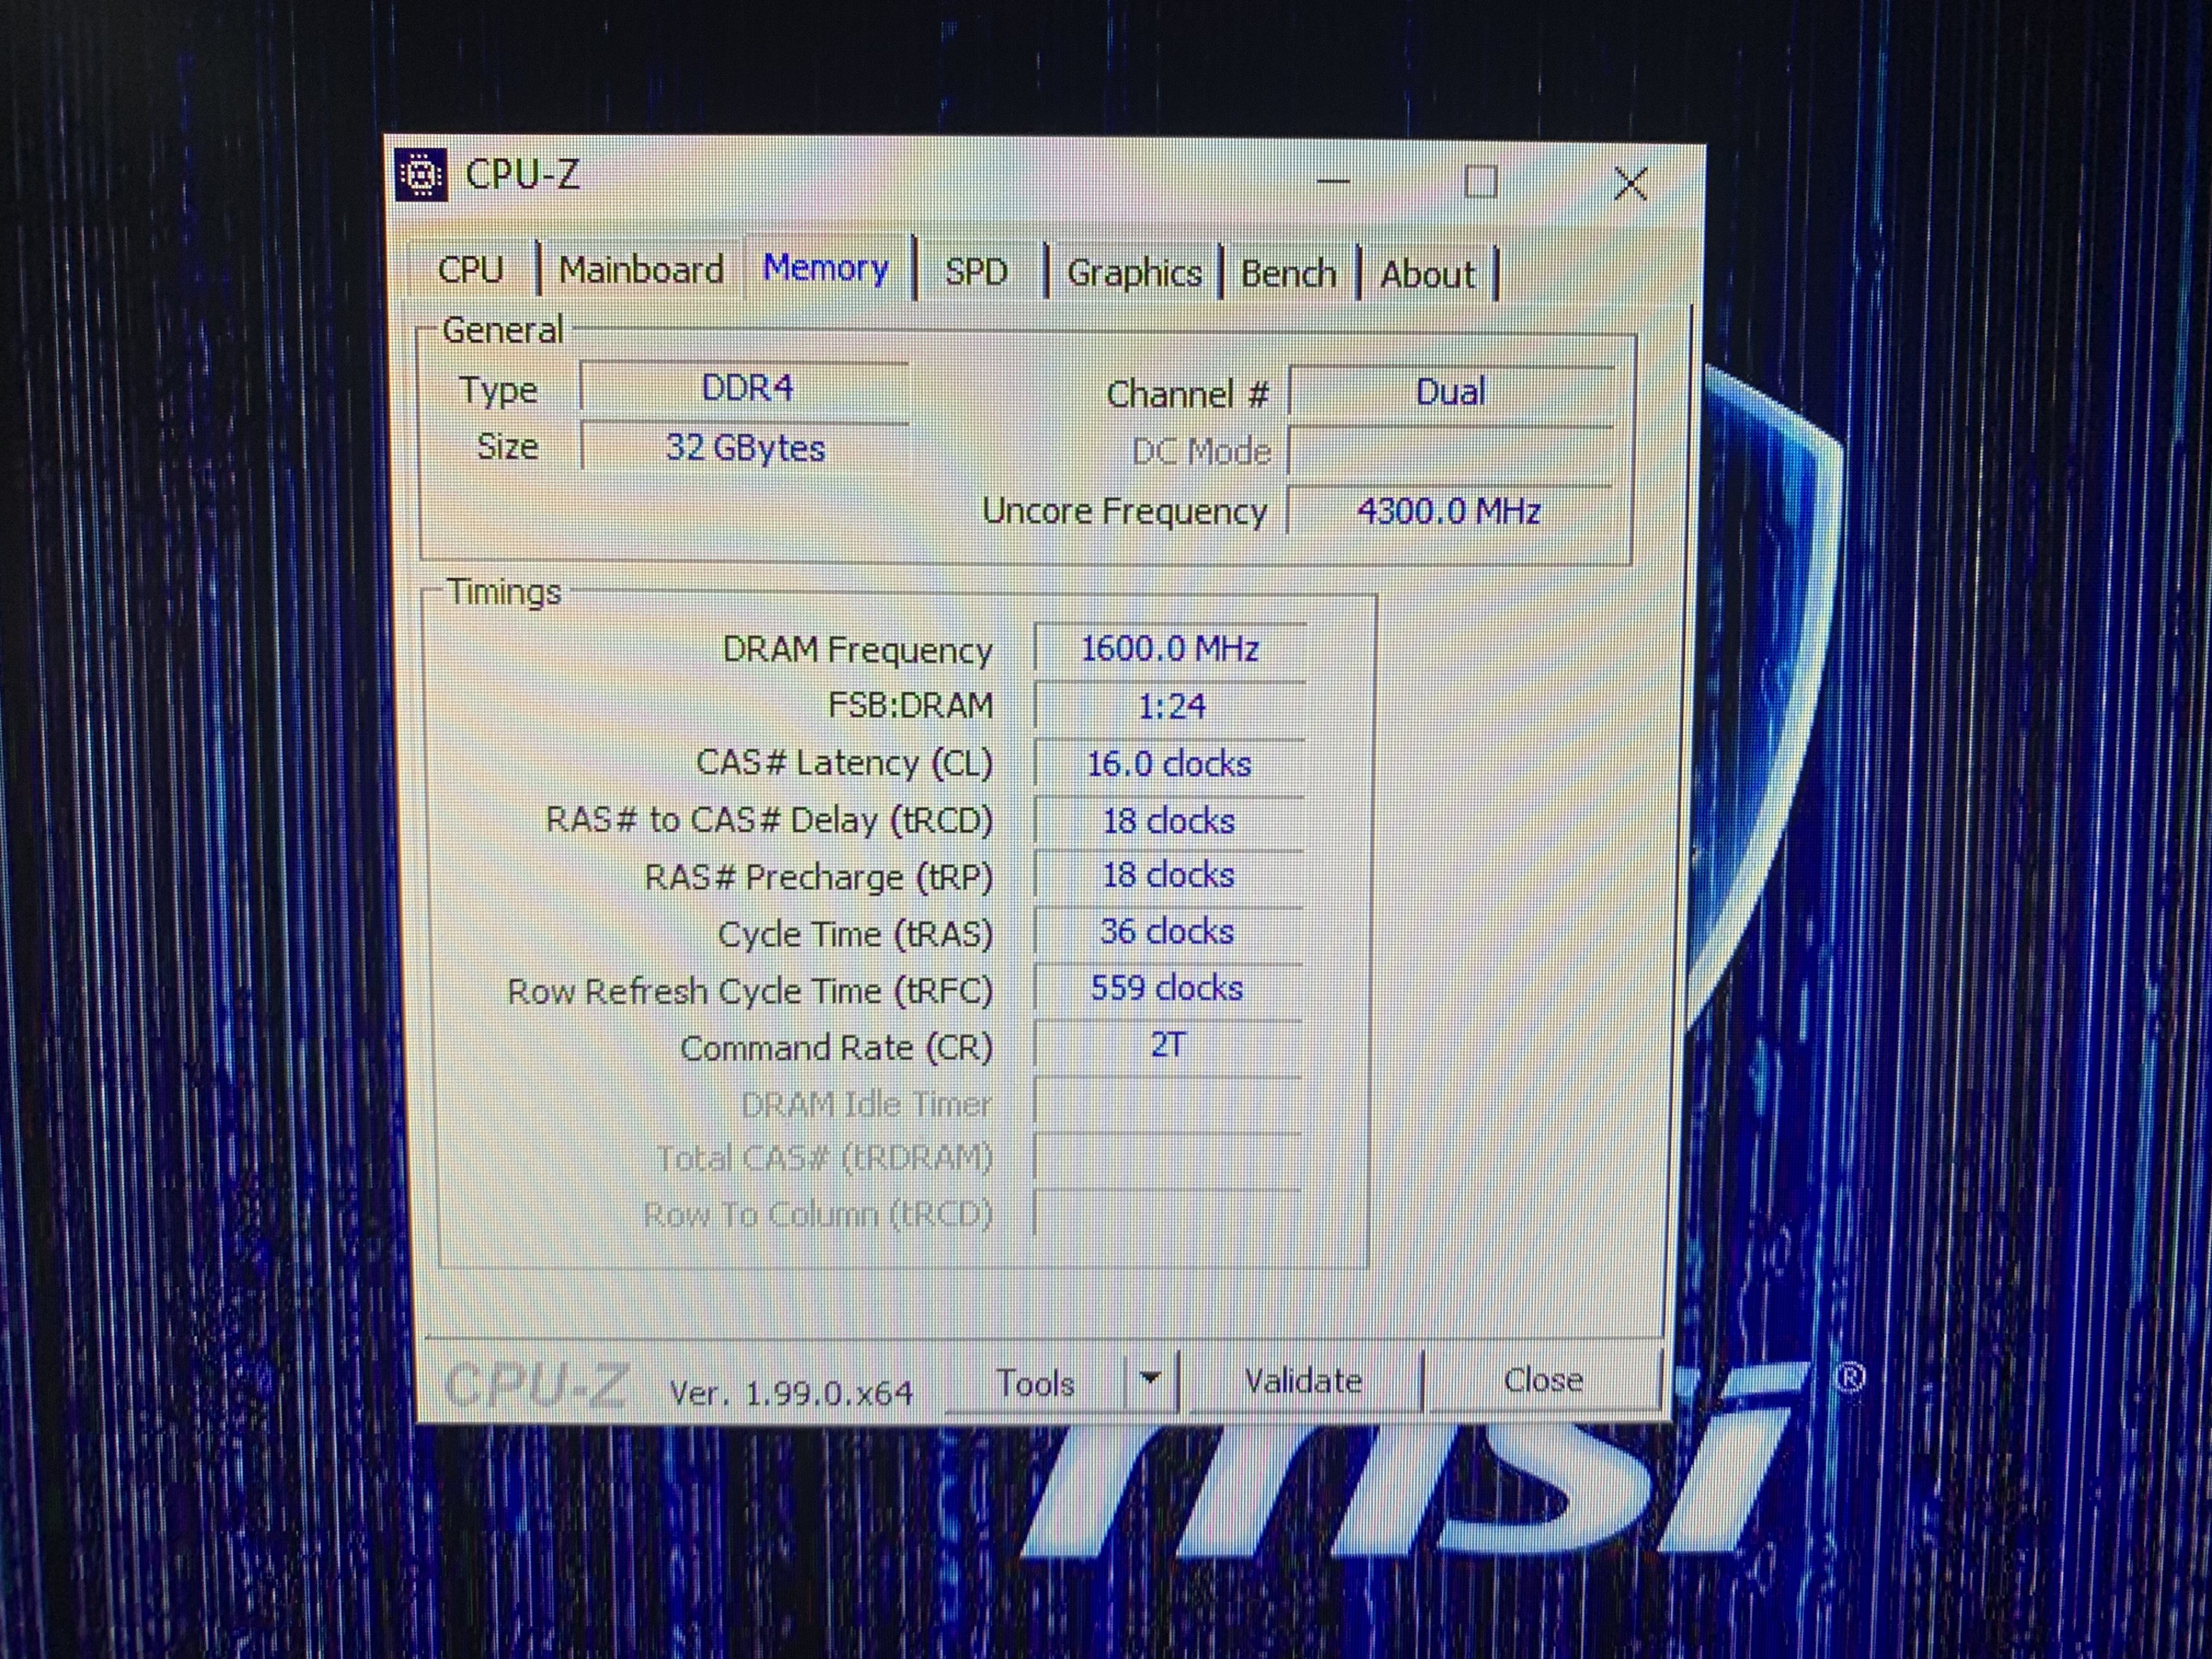The height and width of the screenshot is (1659, 2212).
Task: Switch to the Graphics tab
Action: tap(1134, 273)
